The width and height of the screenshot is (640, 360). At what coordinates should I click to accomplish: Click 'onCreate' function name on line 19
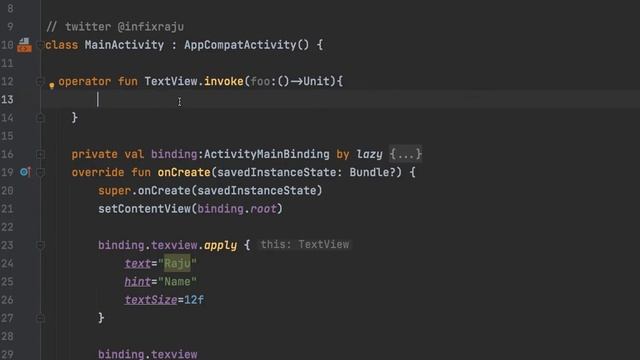[184, 172]
